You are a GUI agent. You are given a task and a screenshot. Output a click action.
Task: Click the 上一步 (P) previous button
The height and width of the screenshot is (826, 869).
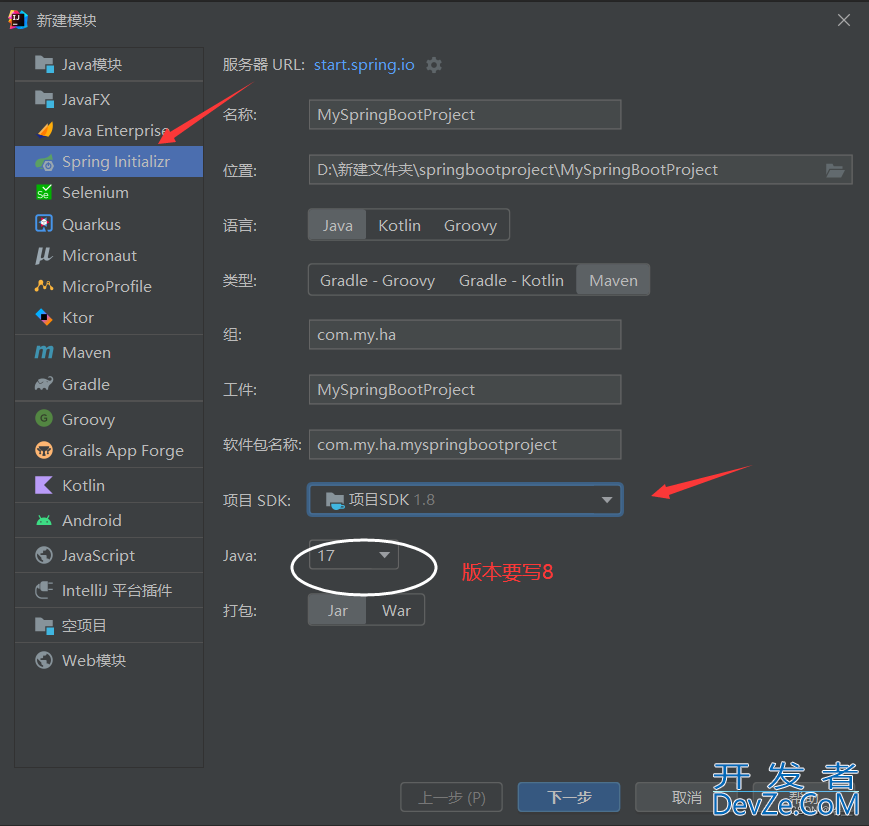451,797
